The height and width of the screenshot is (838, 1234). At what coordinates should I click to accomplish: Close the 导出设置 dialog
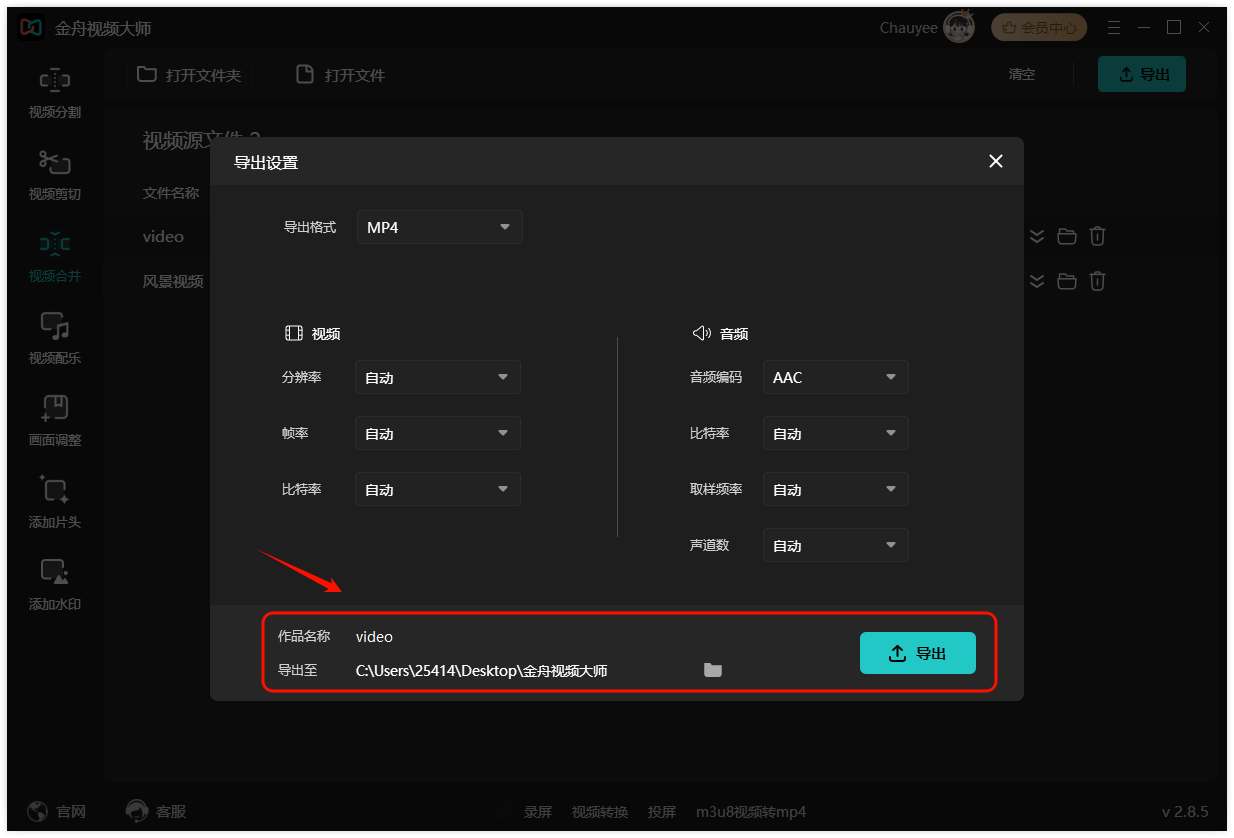pos(995,161)
